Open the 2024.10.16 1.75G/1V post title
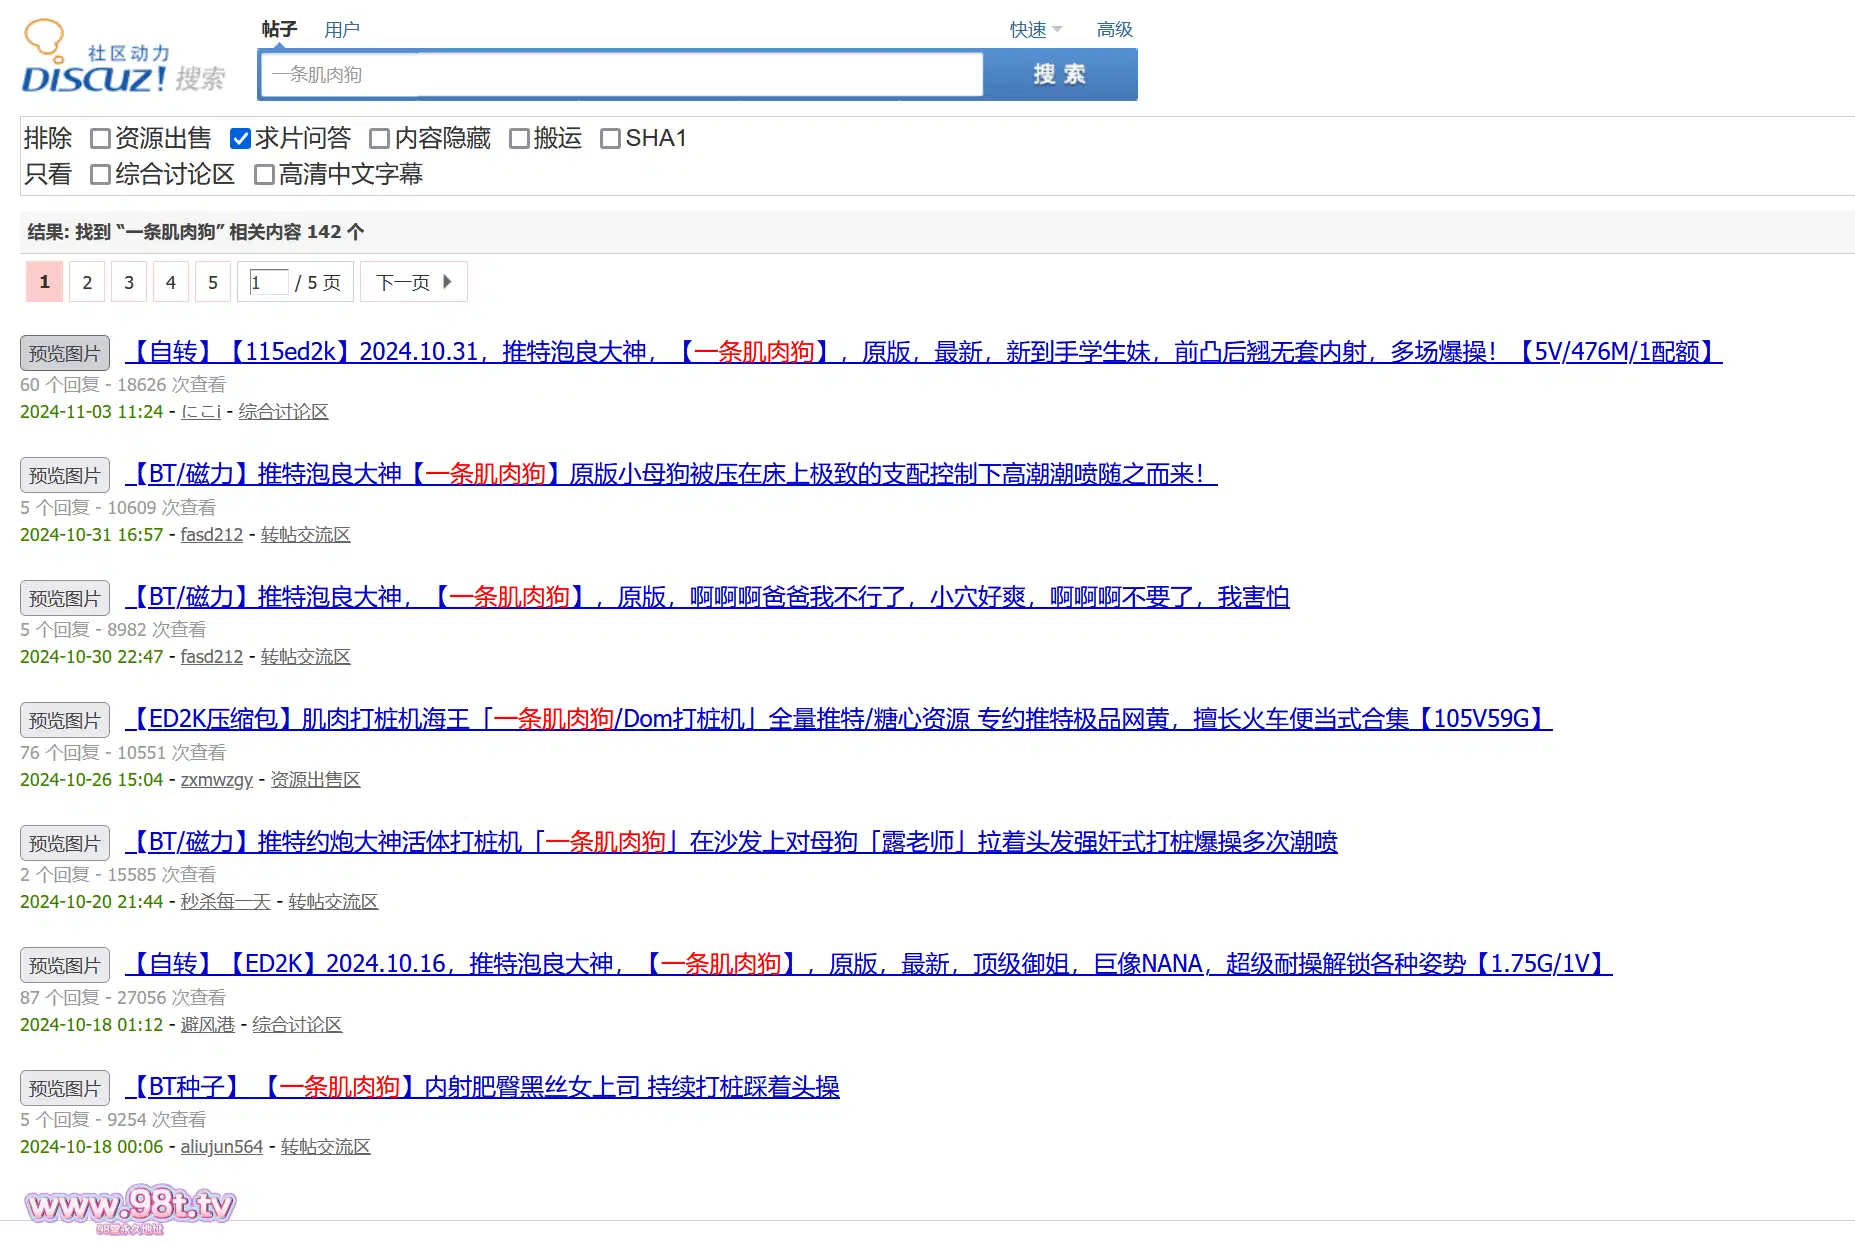This screenshot has width=1855, height=1244. pyautogui.click(x=869, y=964)
